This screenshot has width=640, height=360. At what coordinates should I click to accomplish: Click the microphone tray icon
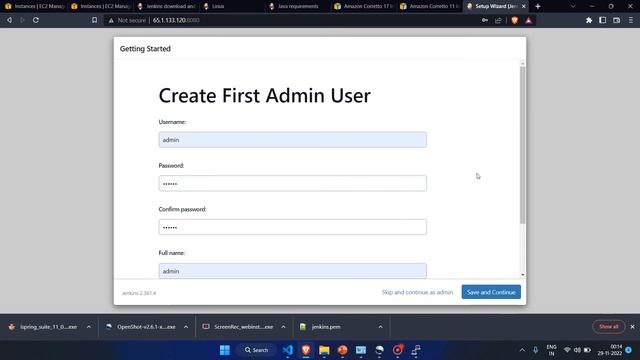pyautogui.click(x=536, y=350)
